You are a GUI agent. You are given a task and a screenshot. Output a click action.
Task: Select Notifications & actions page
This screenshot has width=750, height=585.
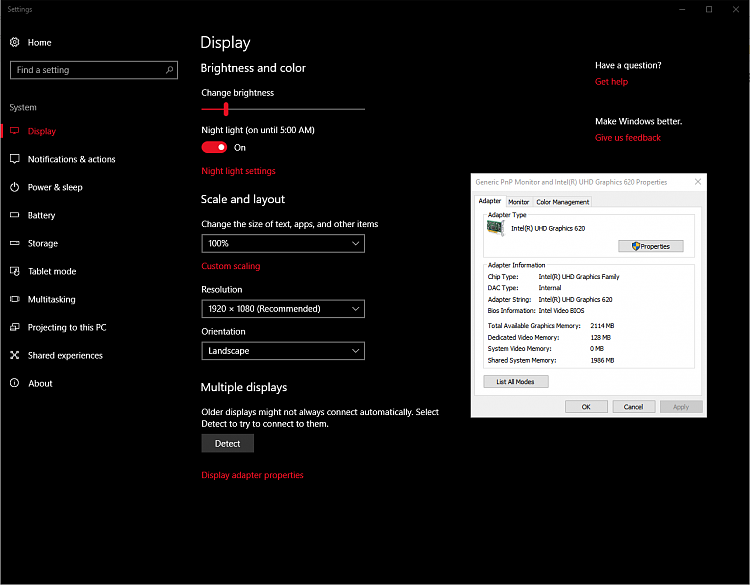[71, 159]
